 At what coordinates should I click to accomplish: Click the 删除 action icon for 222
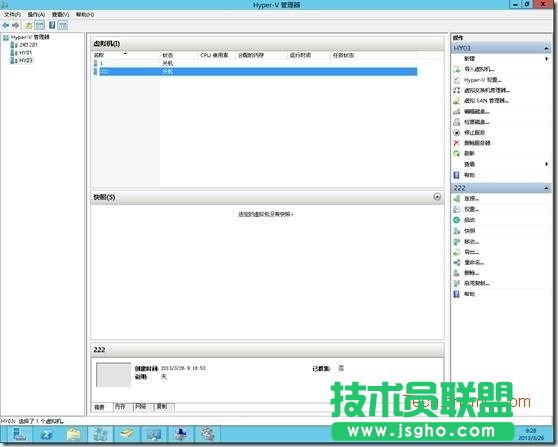click(457, 273)
